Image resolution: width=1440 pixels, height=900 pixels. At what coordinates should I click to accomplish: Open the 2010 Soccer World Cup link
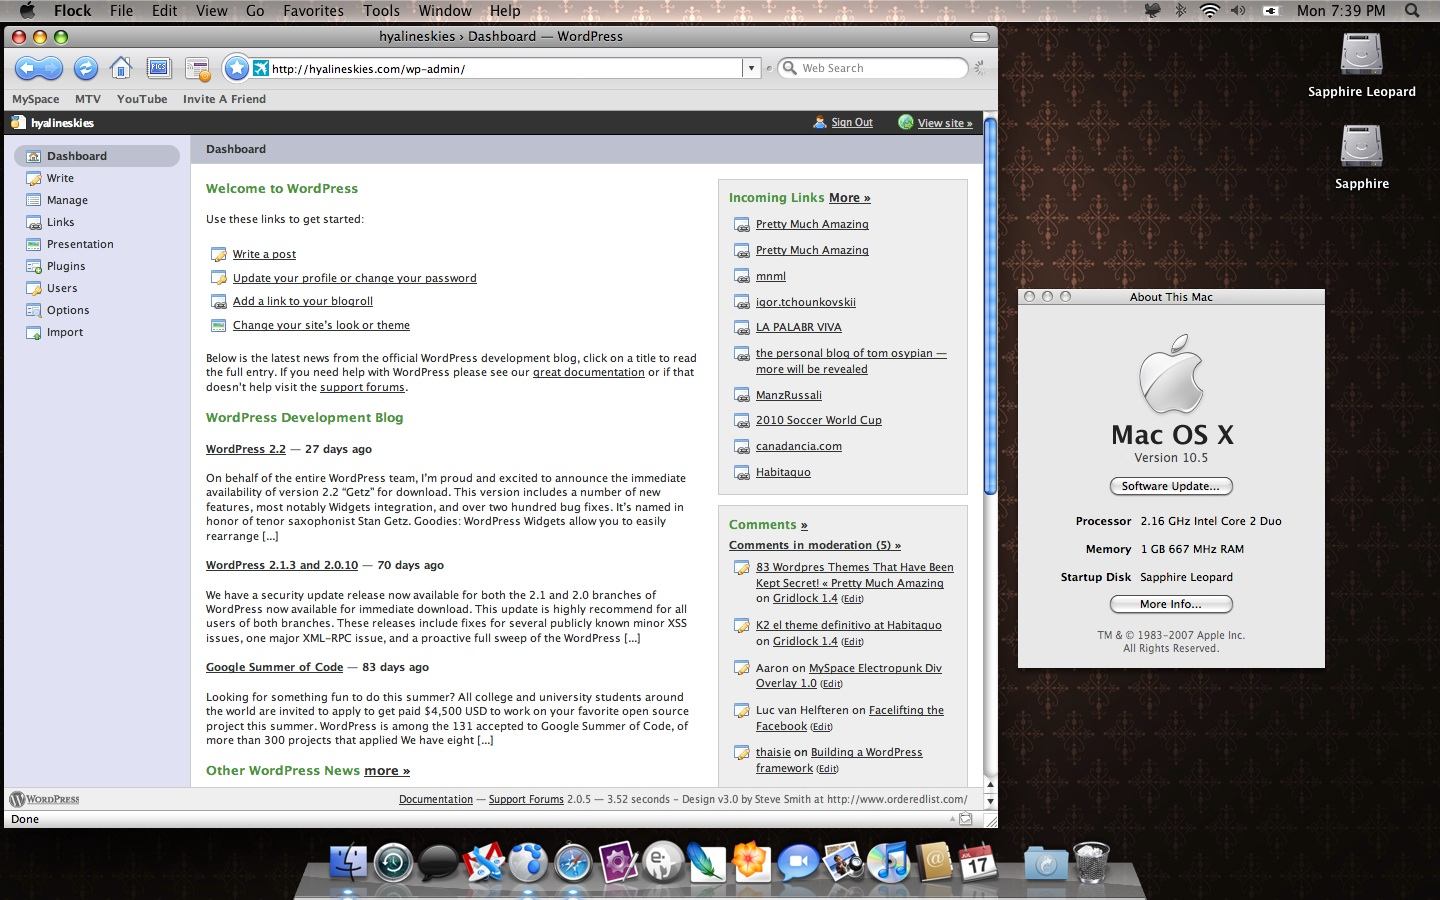819,420
